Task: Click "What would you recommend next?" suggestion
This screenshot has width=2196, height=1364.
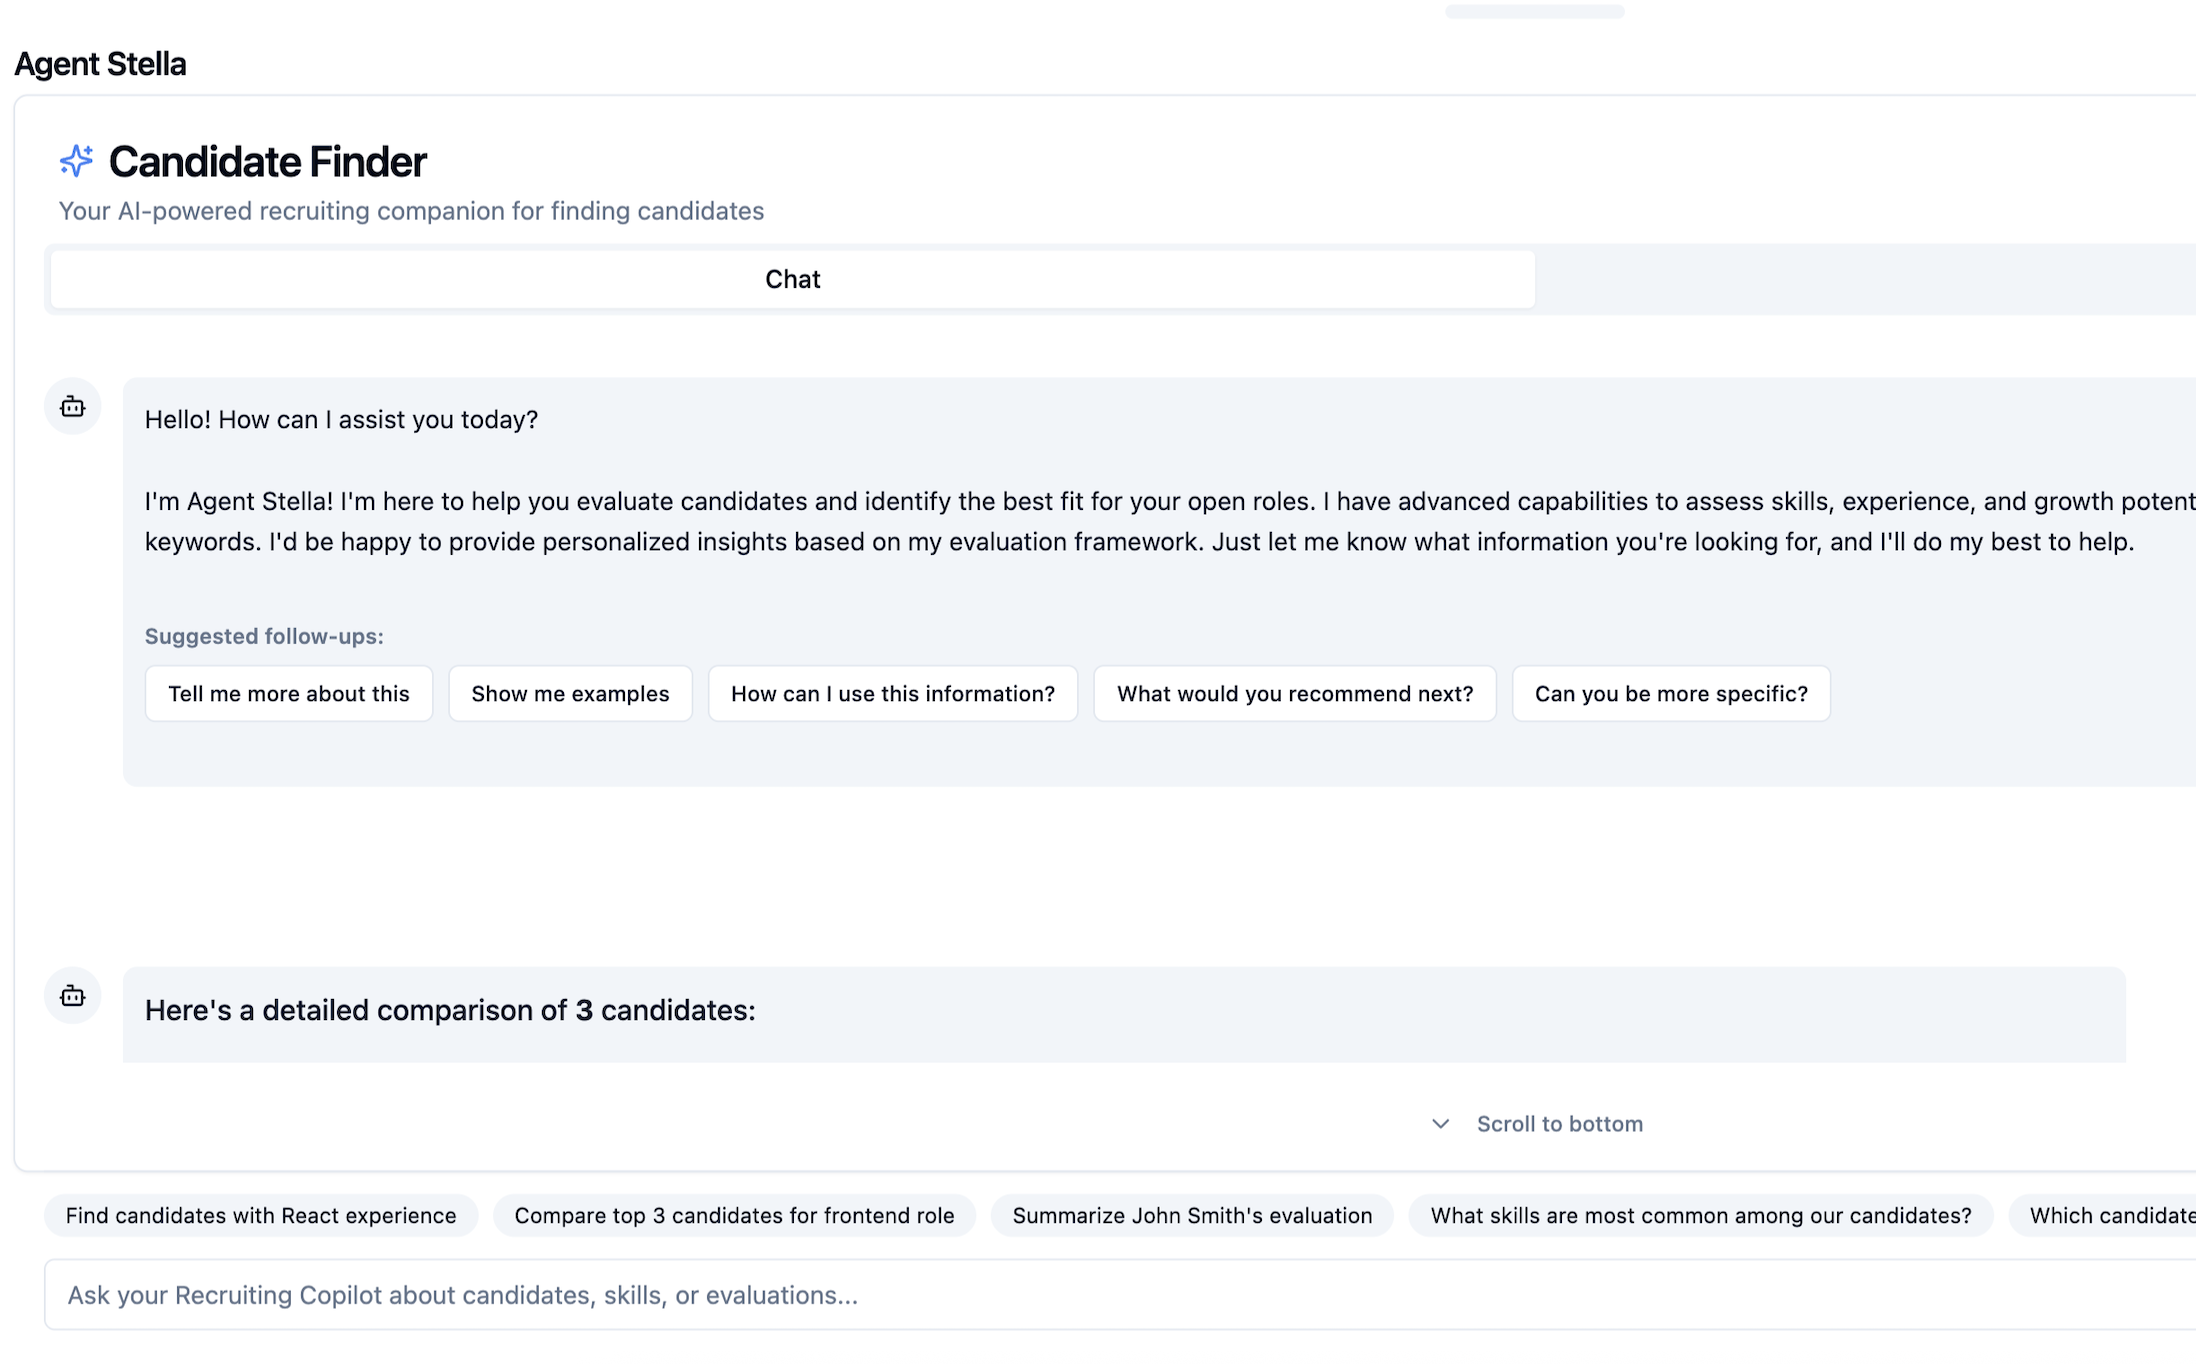Action: (x=1294, y=693)
